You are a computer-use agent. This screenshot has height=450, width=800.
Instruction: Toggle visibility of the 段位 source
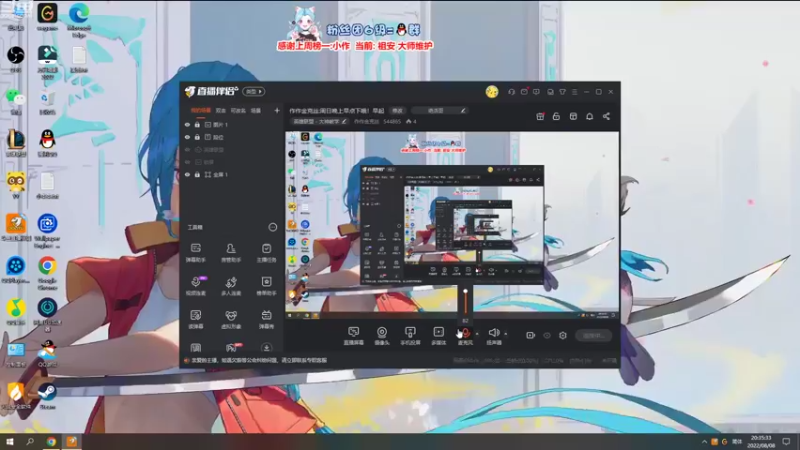(x=187, y=137)
